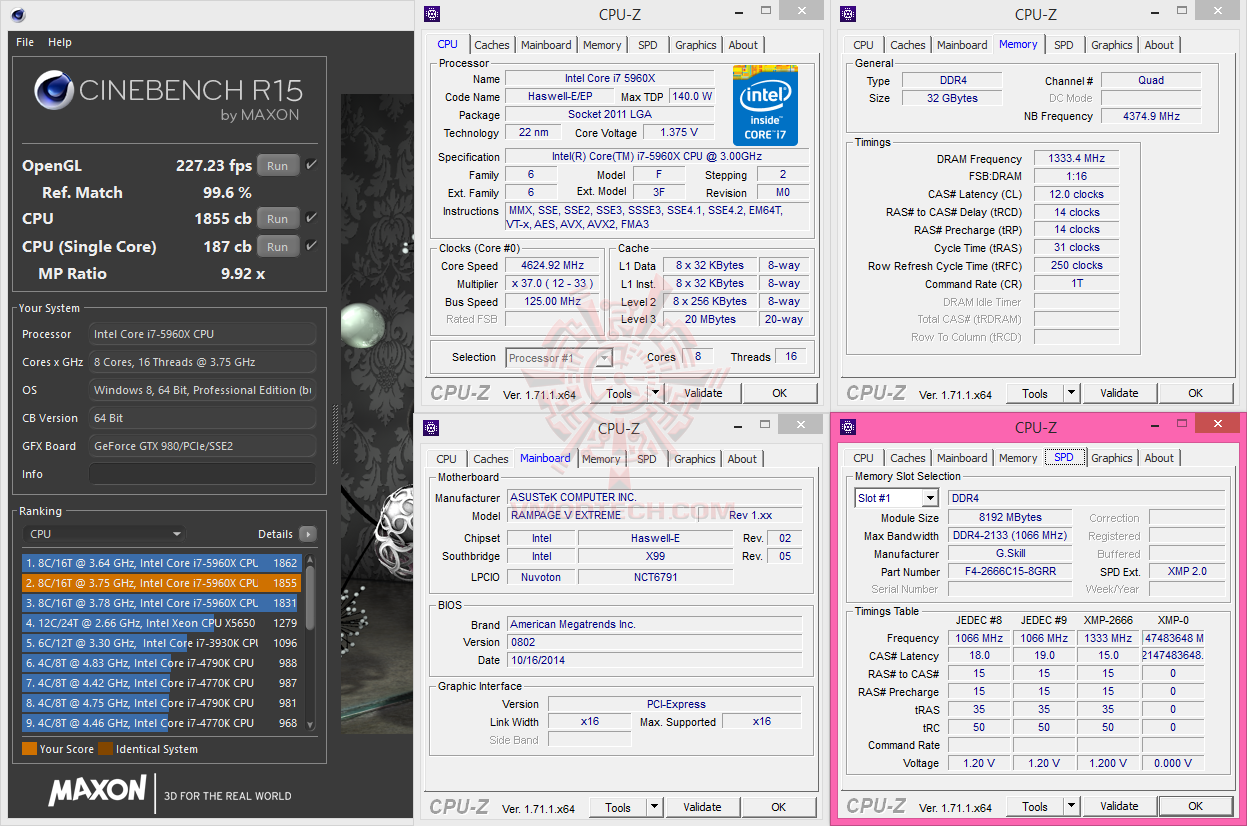The height and width of the screenshot is (826, 1247).
Task: Click the RAMPAGE V EXTREME model field
Action: [602, 516]
